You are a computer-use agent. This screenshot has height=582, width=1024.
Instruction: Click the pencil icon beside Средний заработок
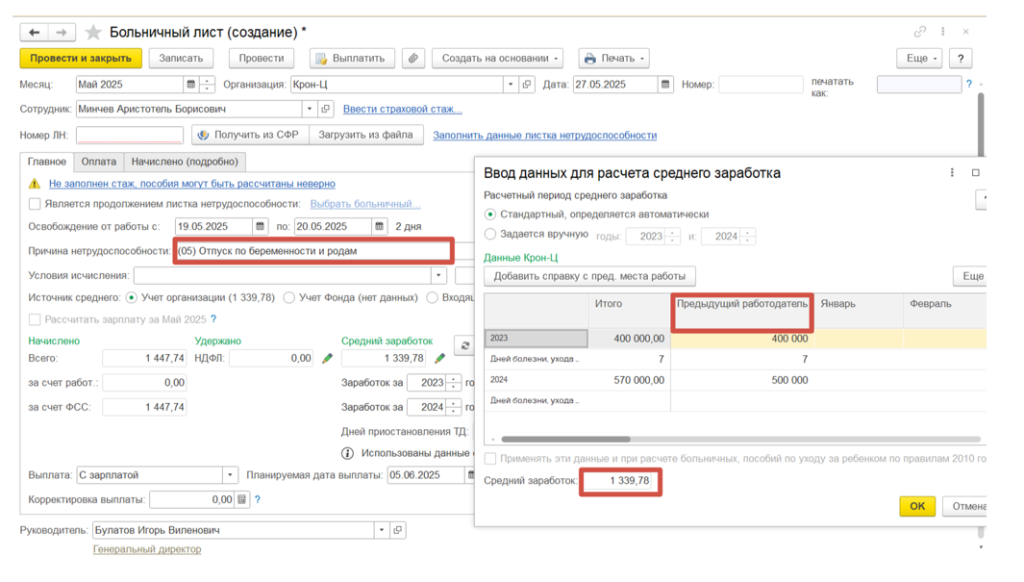440,358
